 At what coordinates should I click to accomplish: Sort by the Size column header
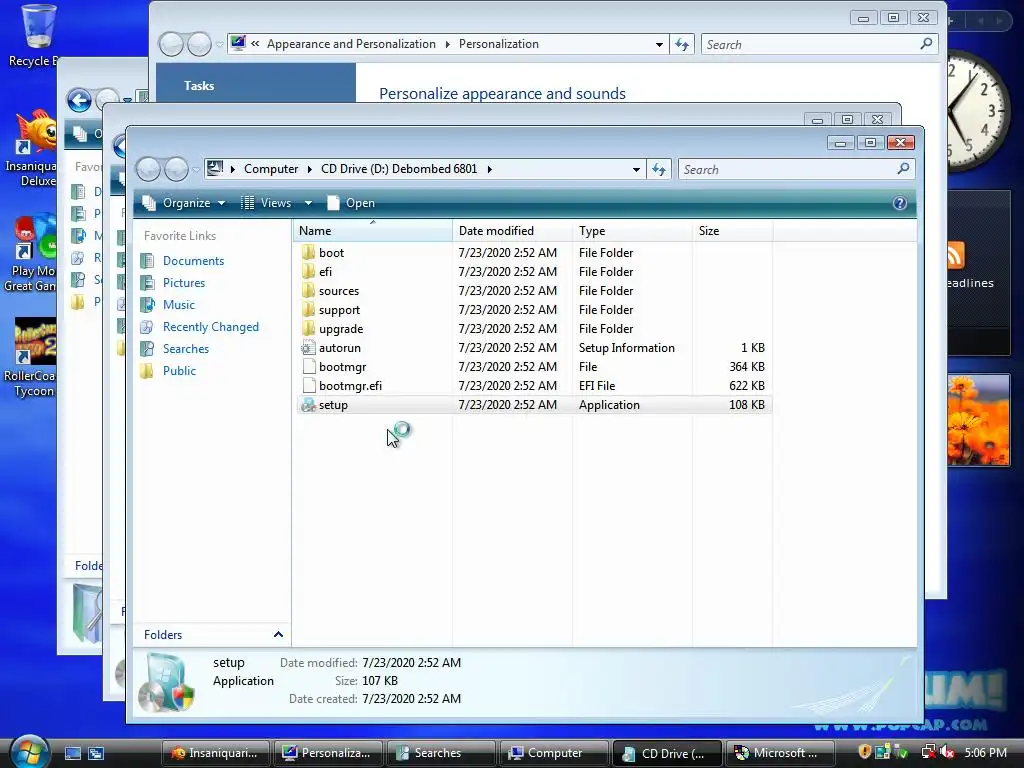click(x=732, y=231)
